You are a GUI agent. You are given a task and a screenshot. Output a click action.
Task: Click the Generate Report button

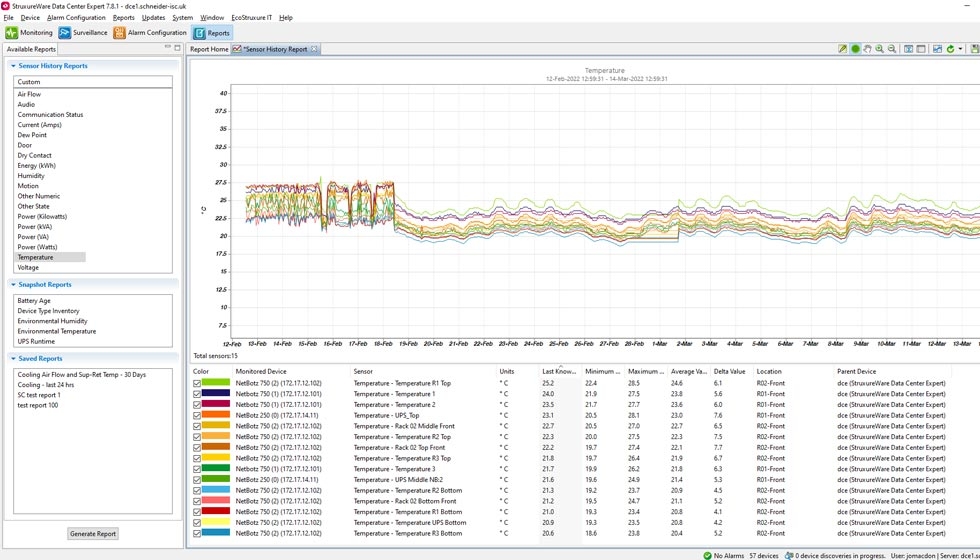[x=93, y=534]
